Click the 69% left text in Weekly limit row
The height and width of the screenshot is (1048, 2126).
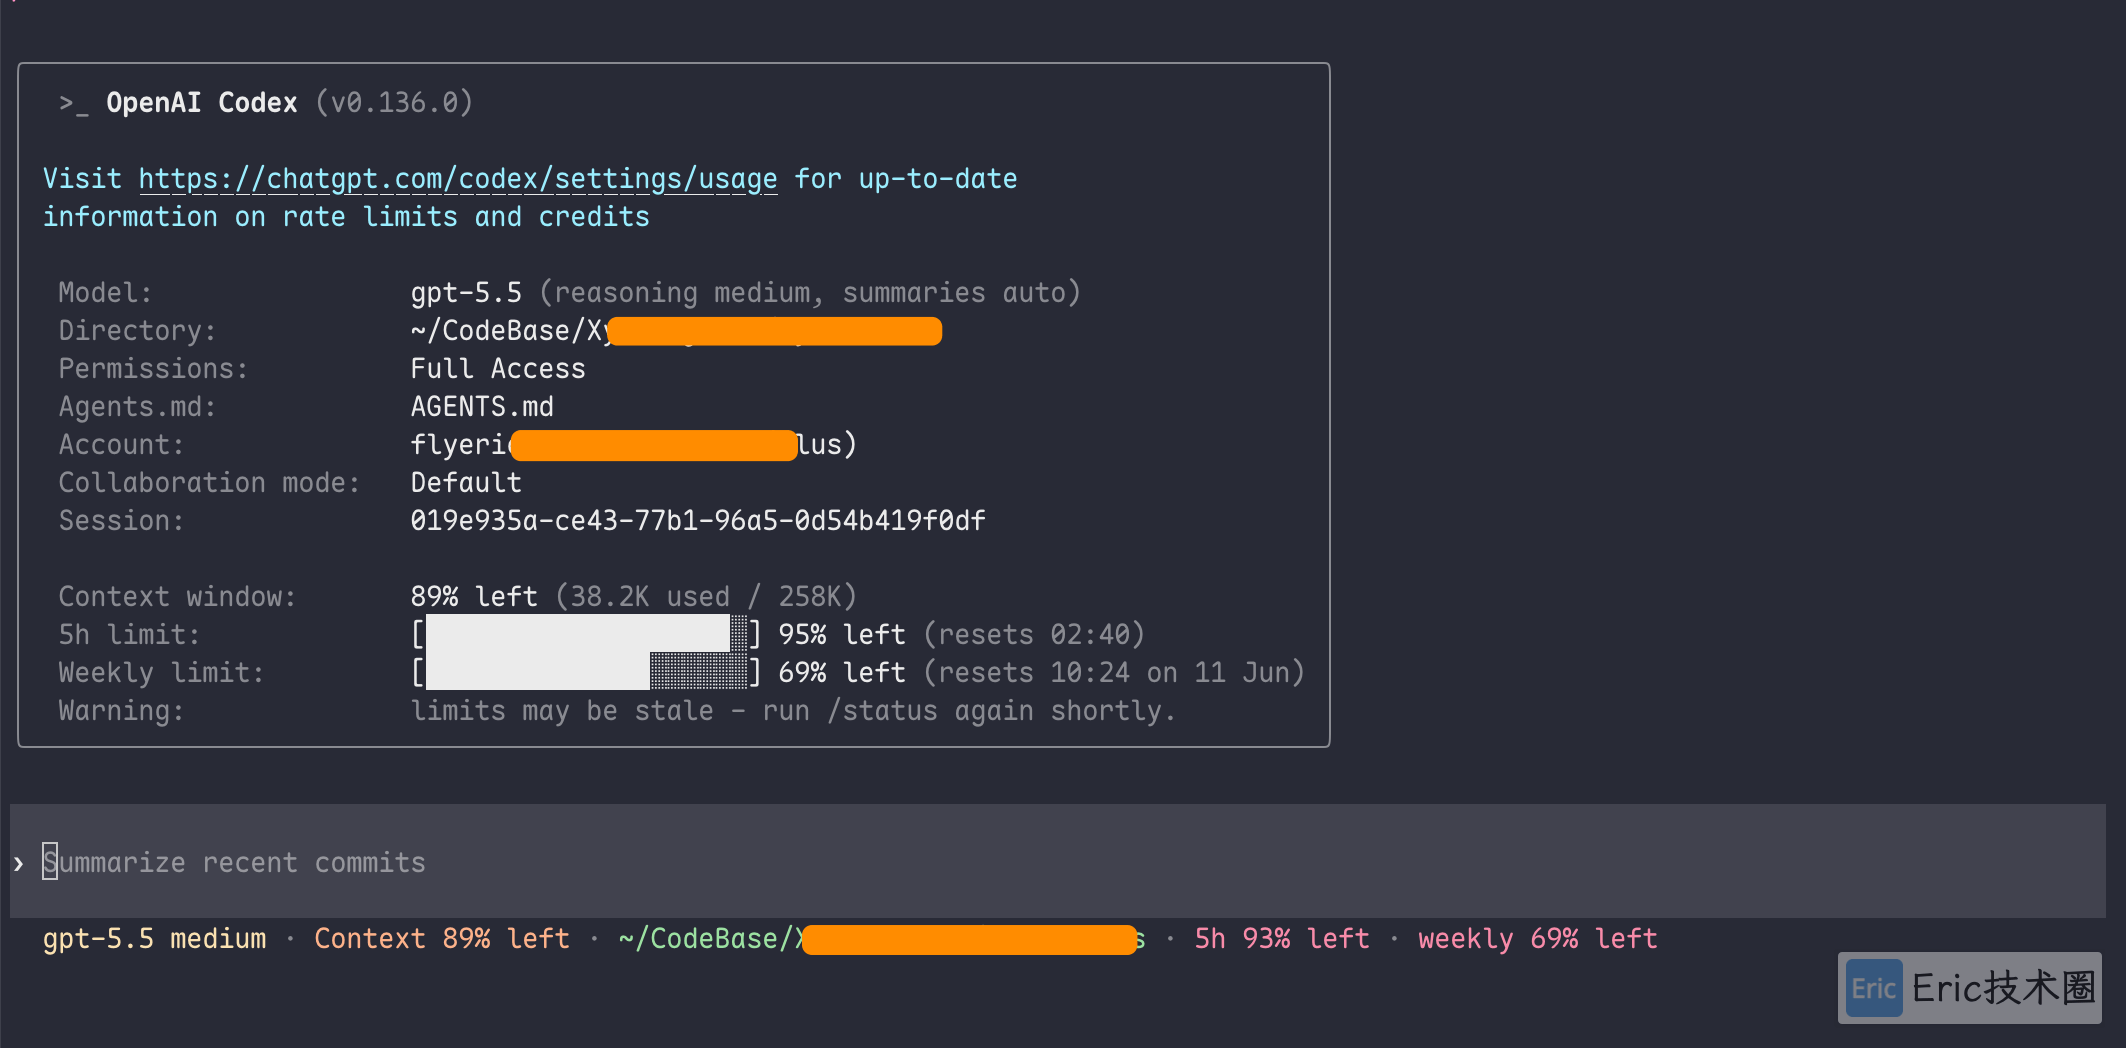point(842,673)
